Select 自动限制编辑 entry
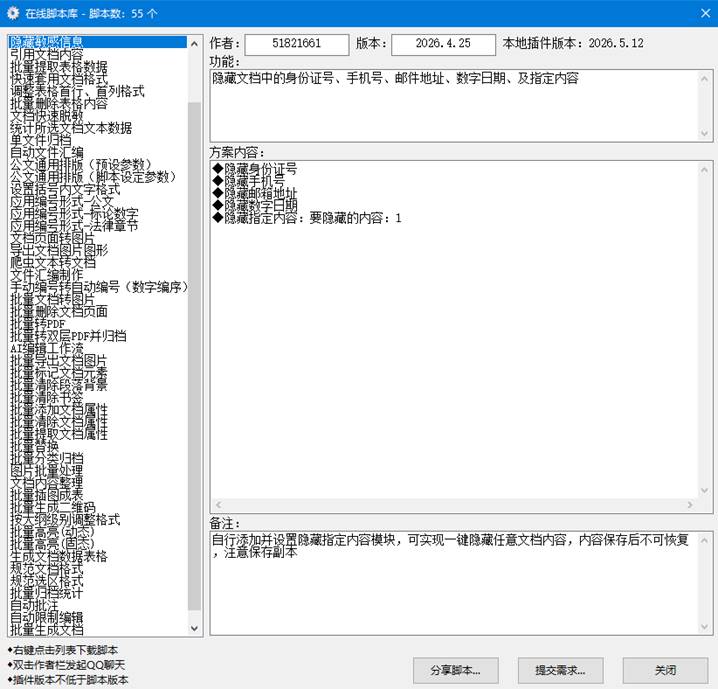718x689 pixels. (98, 618)
